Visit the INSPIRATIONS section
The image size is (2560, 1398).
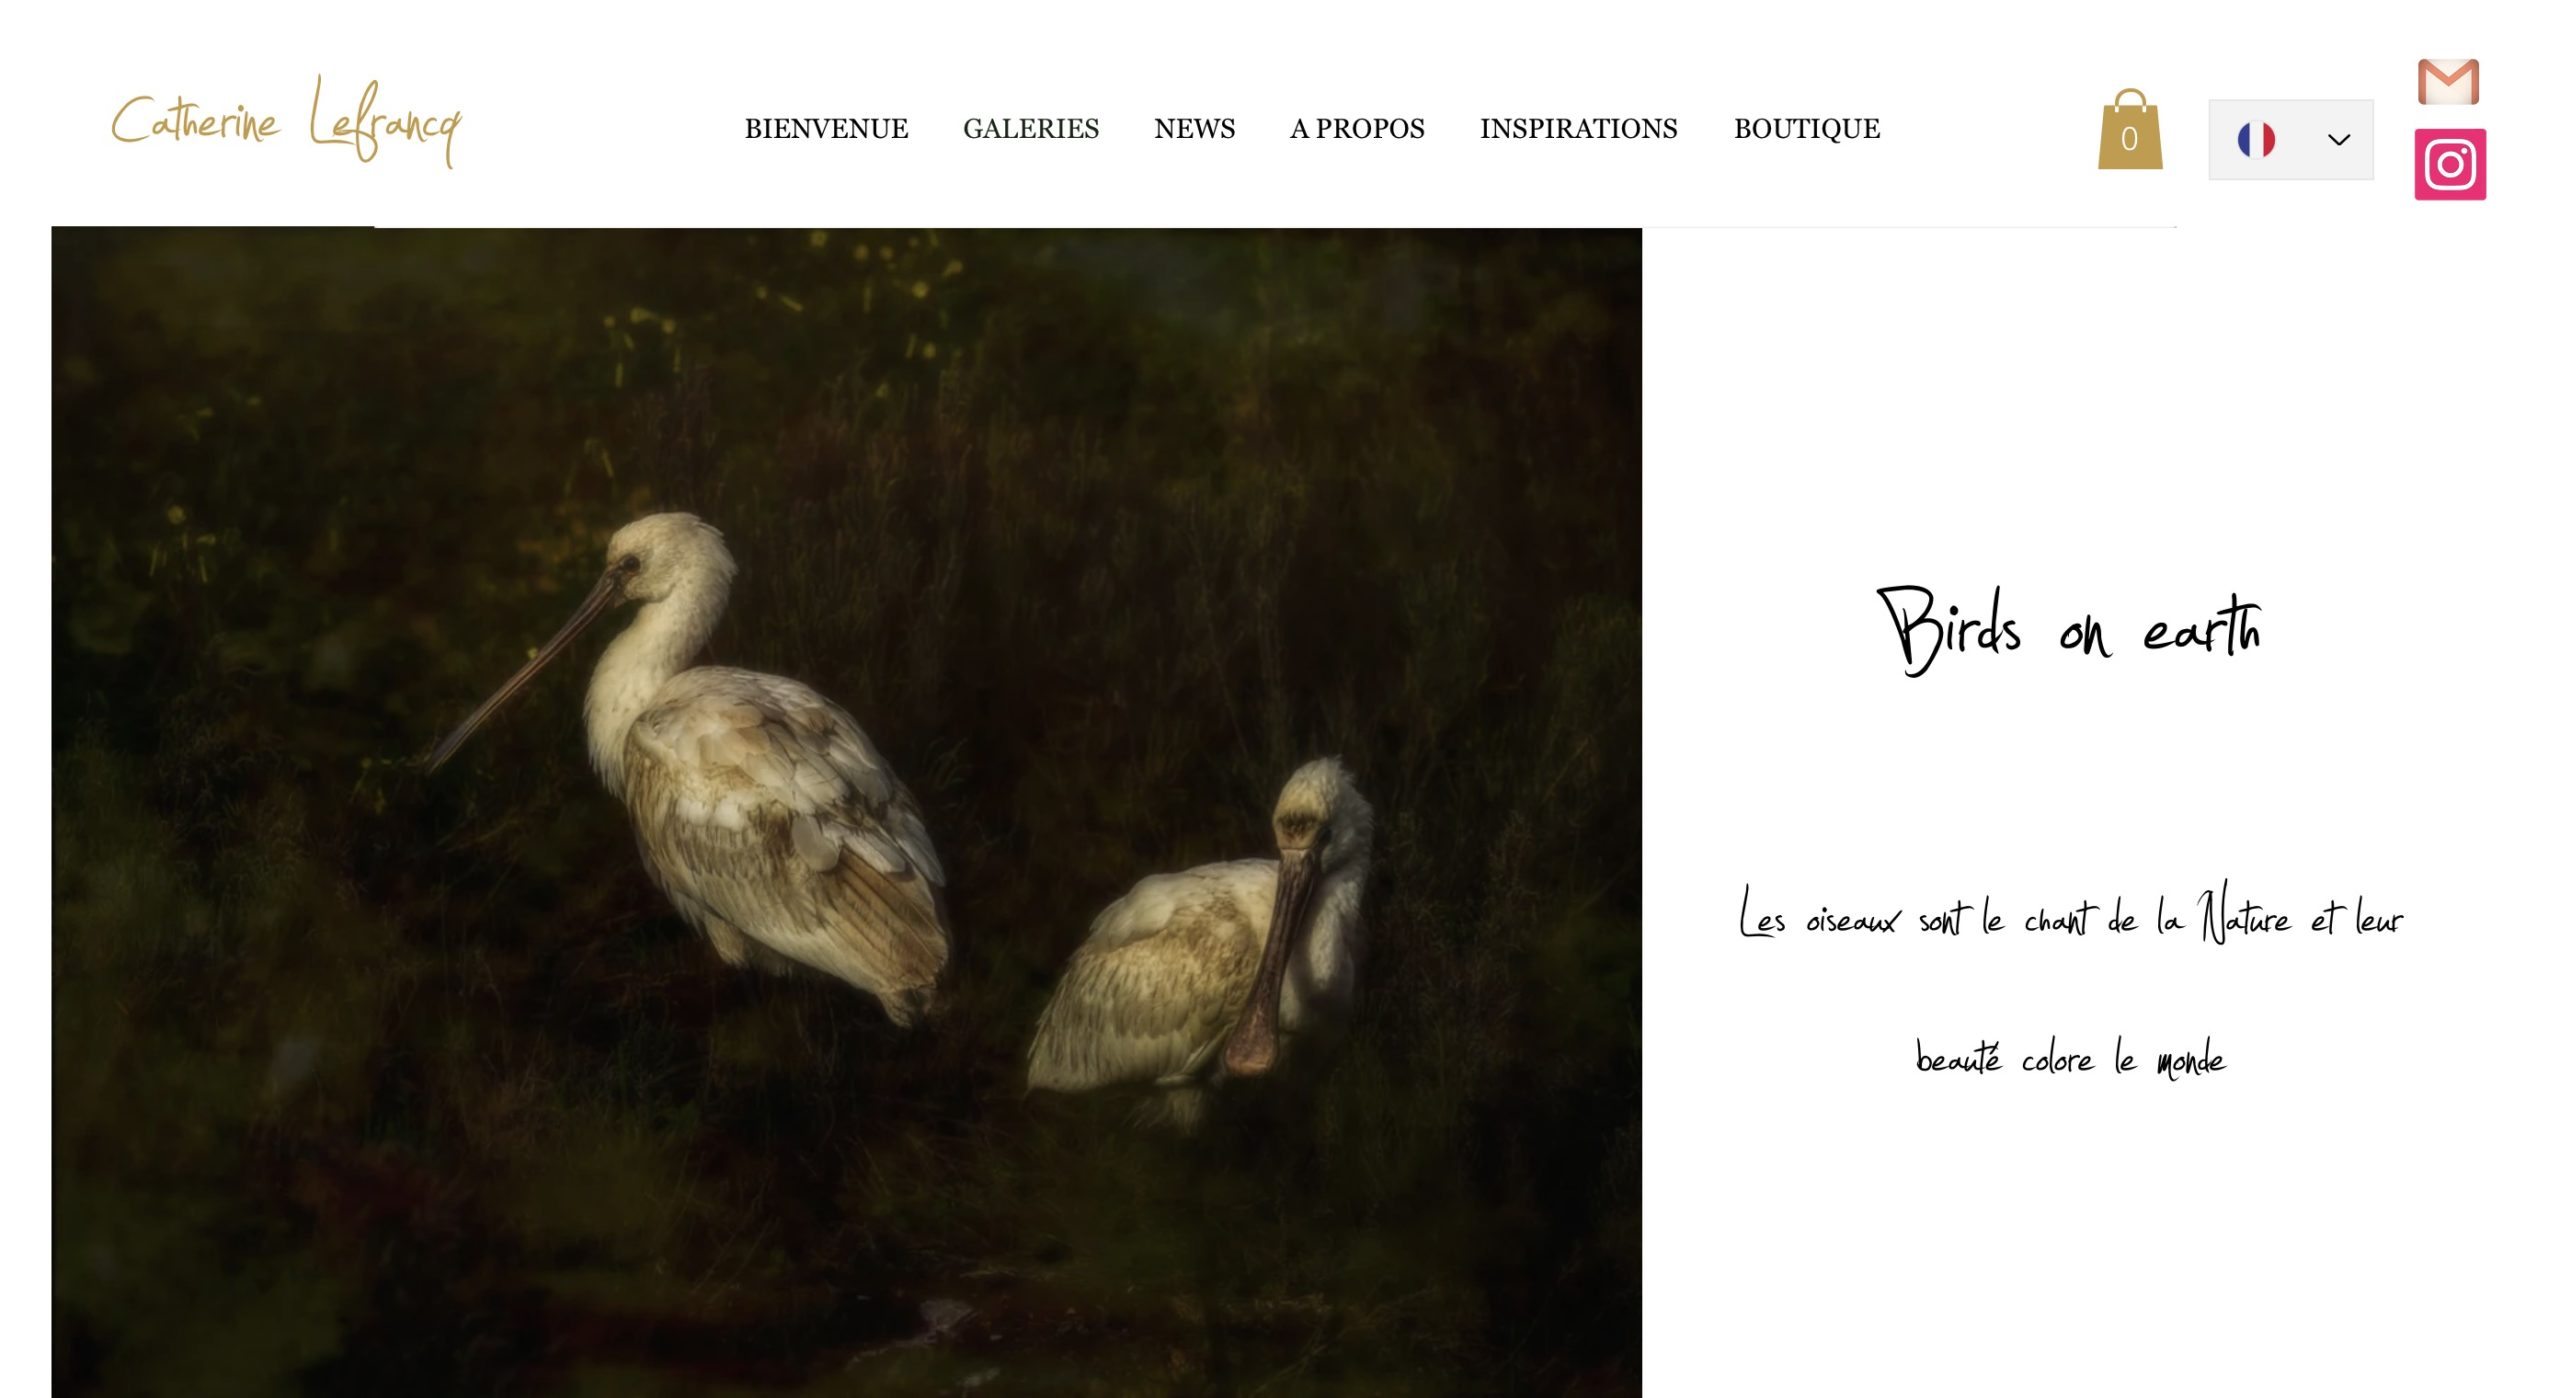coord(1579,129)
